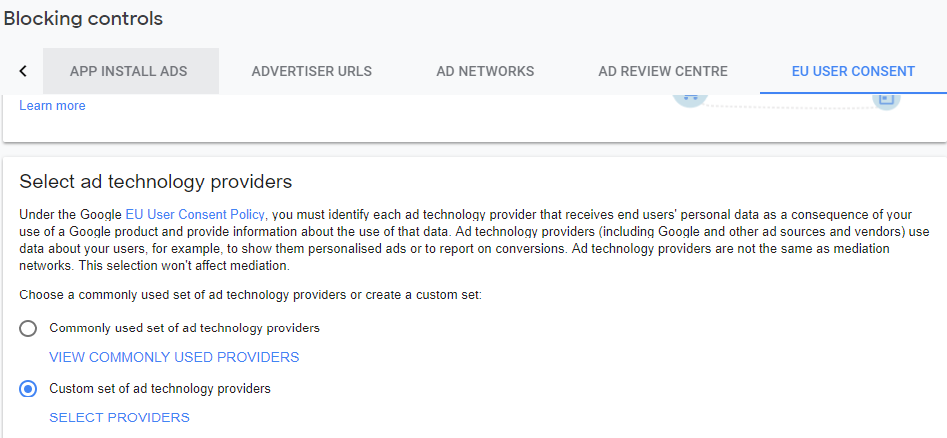Click VIEW COMMONLY USED PROVIDERS
The height and width of the screenshot is (438, 947).
(x=174, y=357)
